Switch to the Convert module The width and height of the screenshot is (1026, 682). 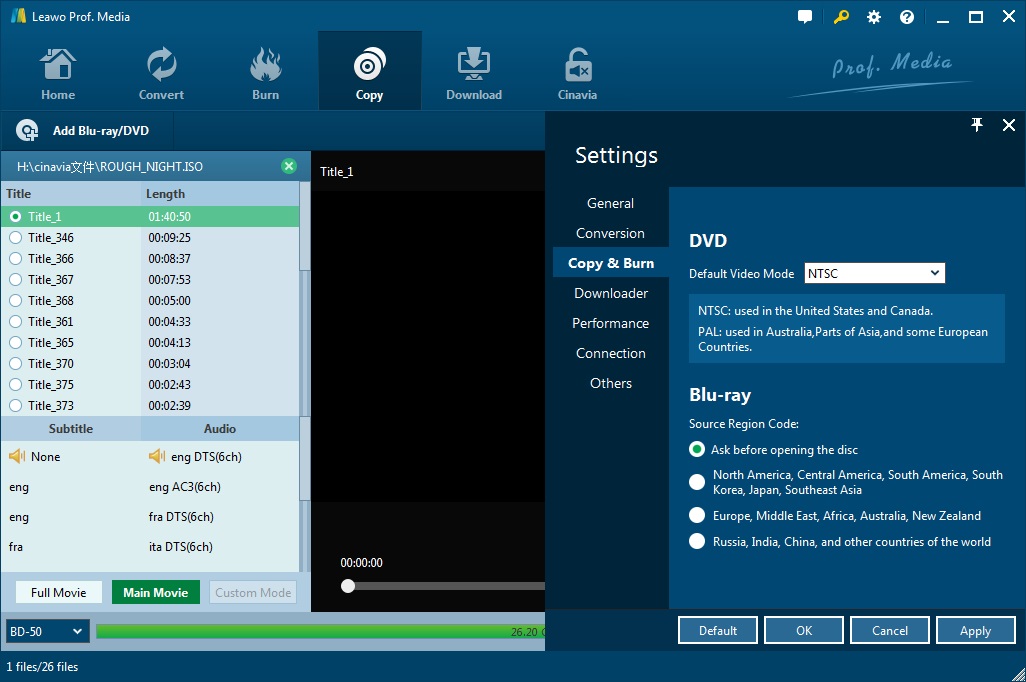click(x=160, y=70)
